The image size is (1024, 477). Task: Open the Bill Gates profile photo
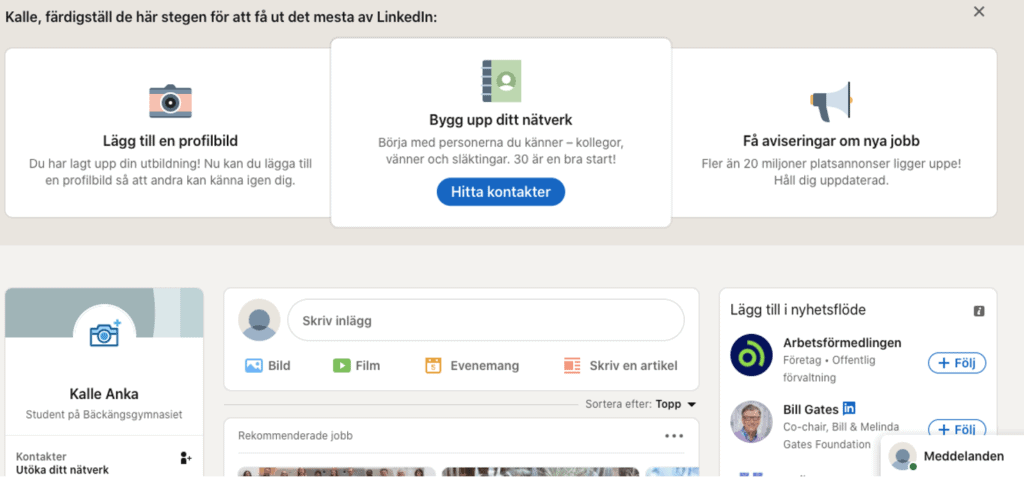point(751,421)
